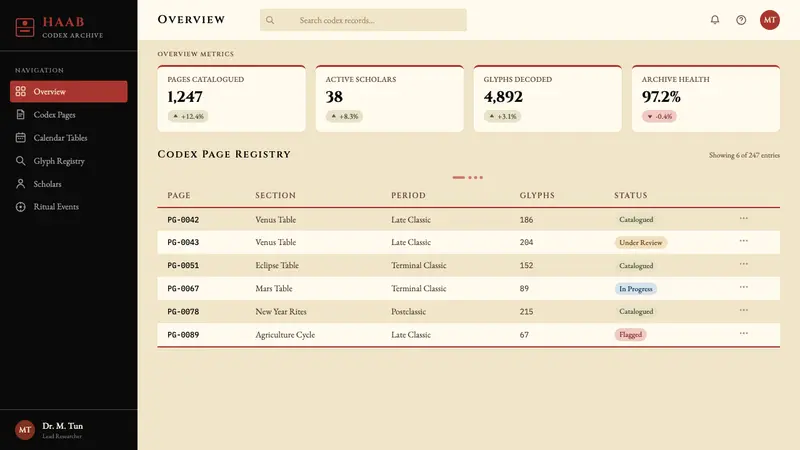
Task: Click the Mars Table section cell
Action: pyautogui.click(x=274, y=288)
